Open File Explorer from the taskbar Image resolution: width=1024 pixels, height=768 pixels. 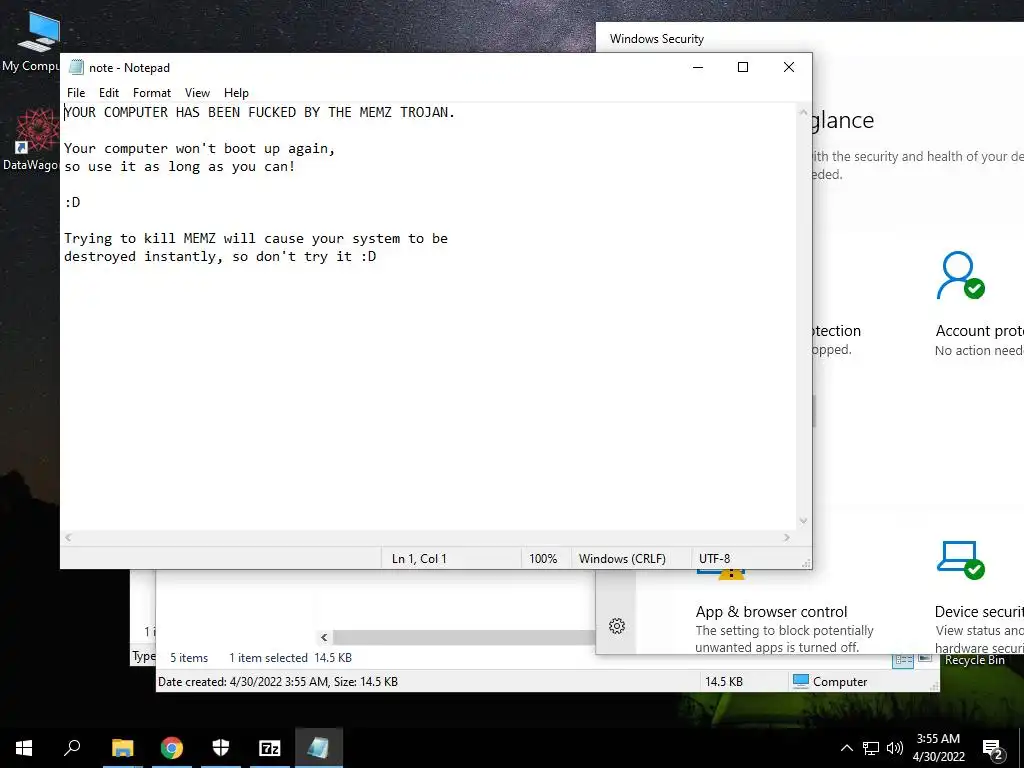pos(122,748)
